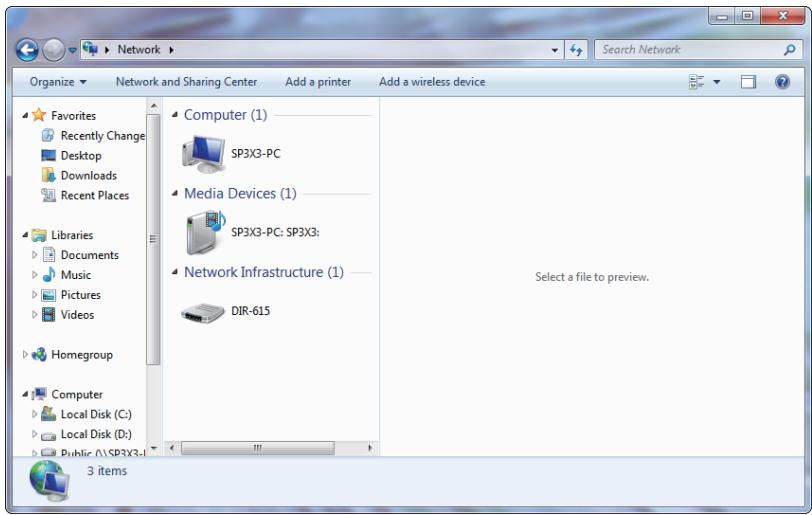Open Recent Places
812x515 pixels.
point(95,195)
